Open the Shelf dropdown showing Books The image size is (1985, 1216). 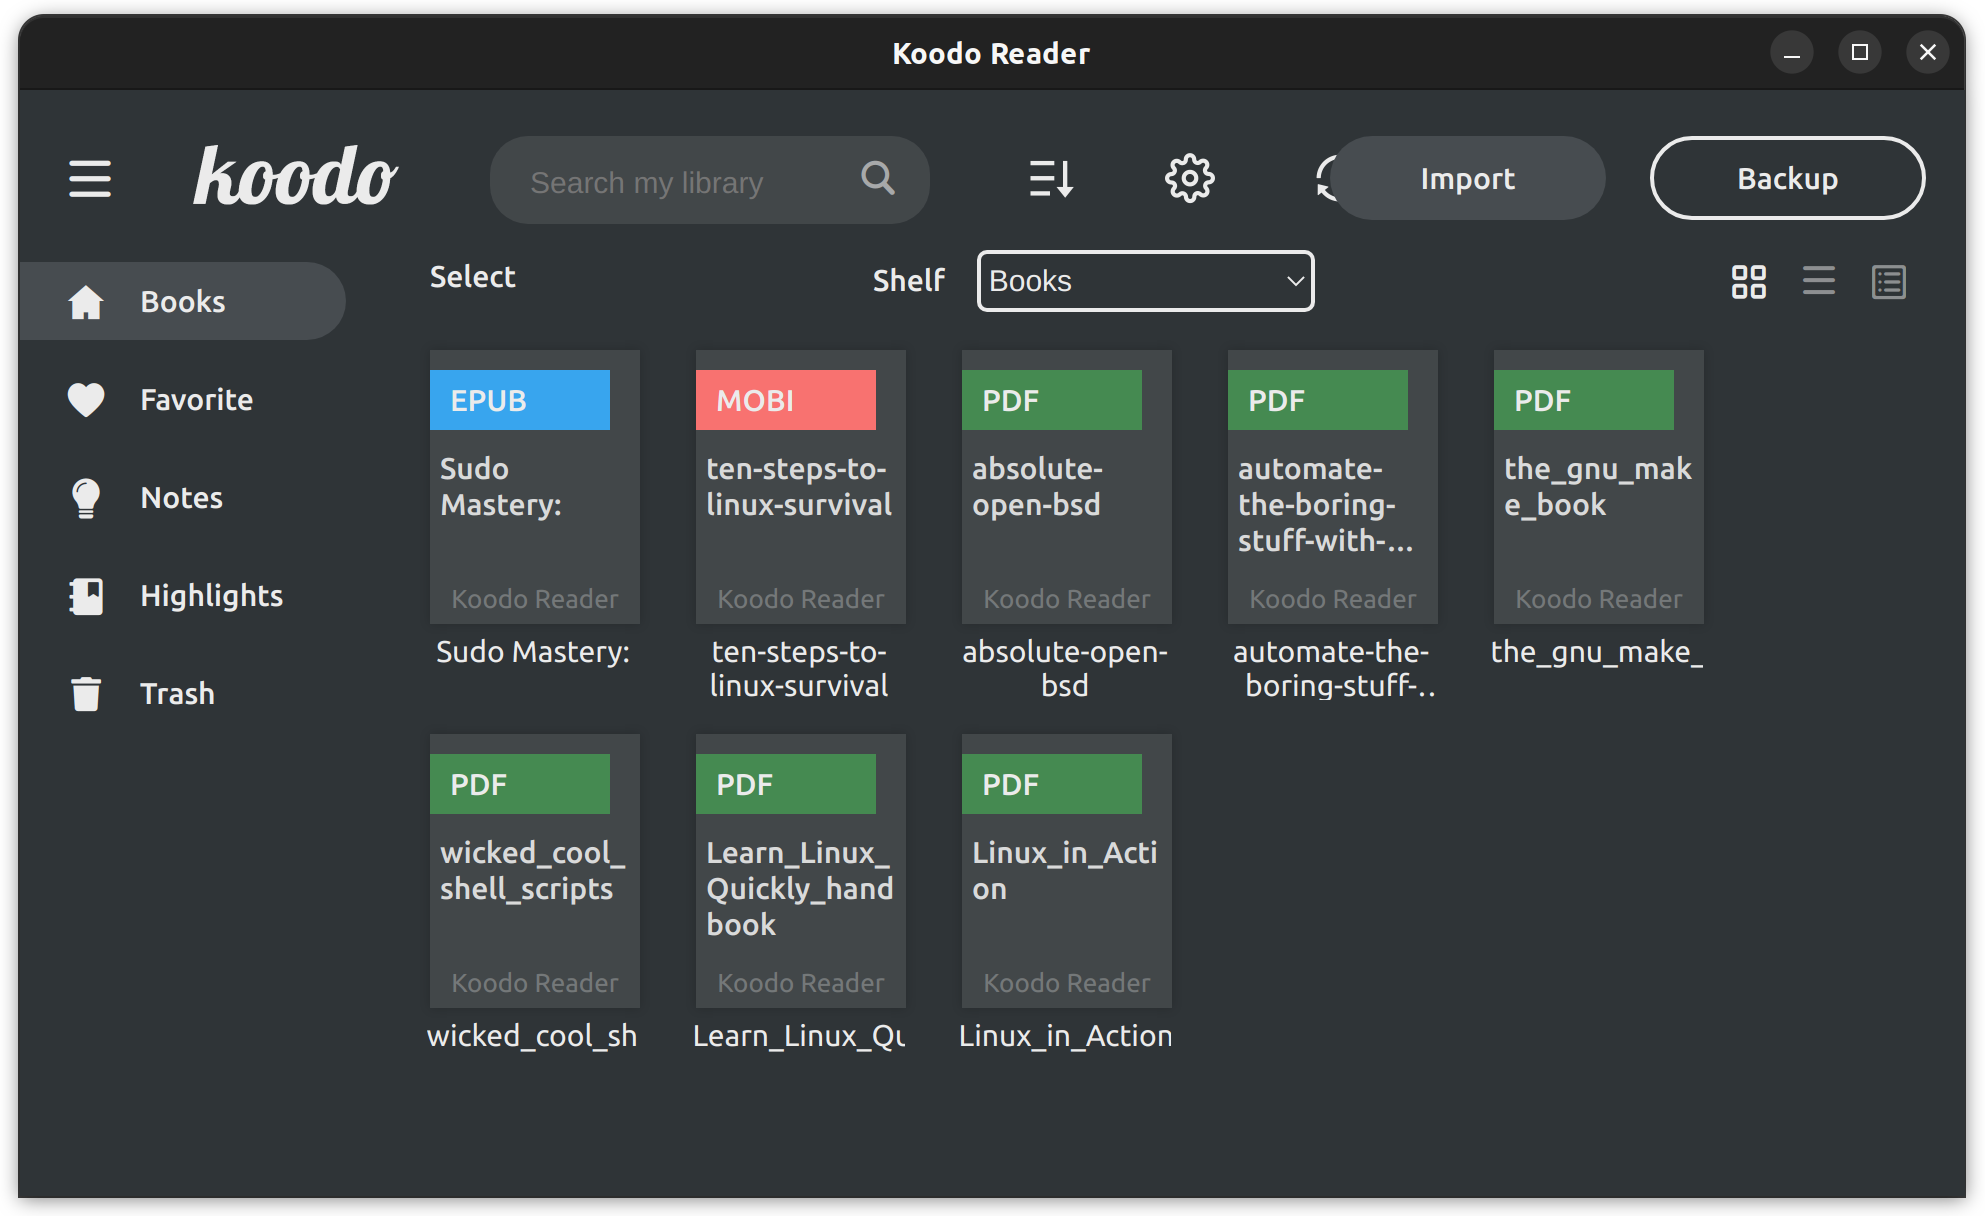[1145, 281]
